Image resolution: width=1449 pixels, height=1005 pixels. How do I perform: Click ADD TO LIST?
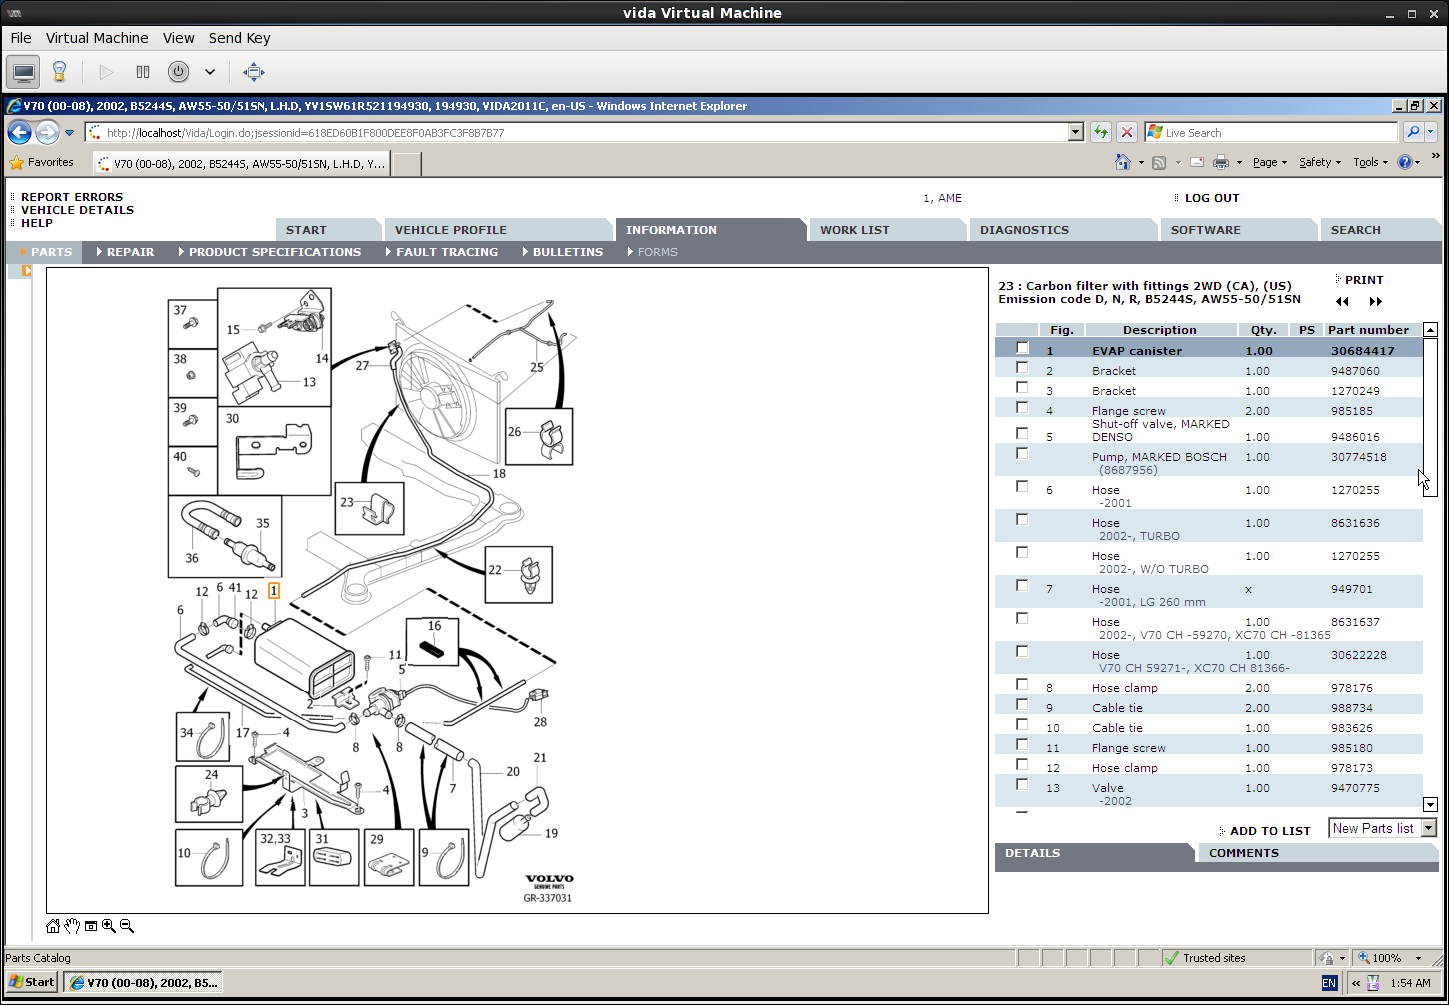coord(1269,831)
